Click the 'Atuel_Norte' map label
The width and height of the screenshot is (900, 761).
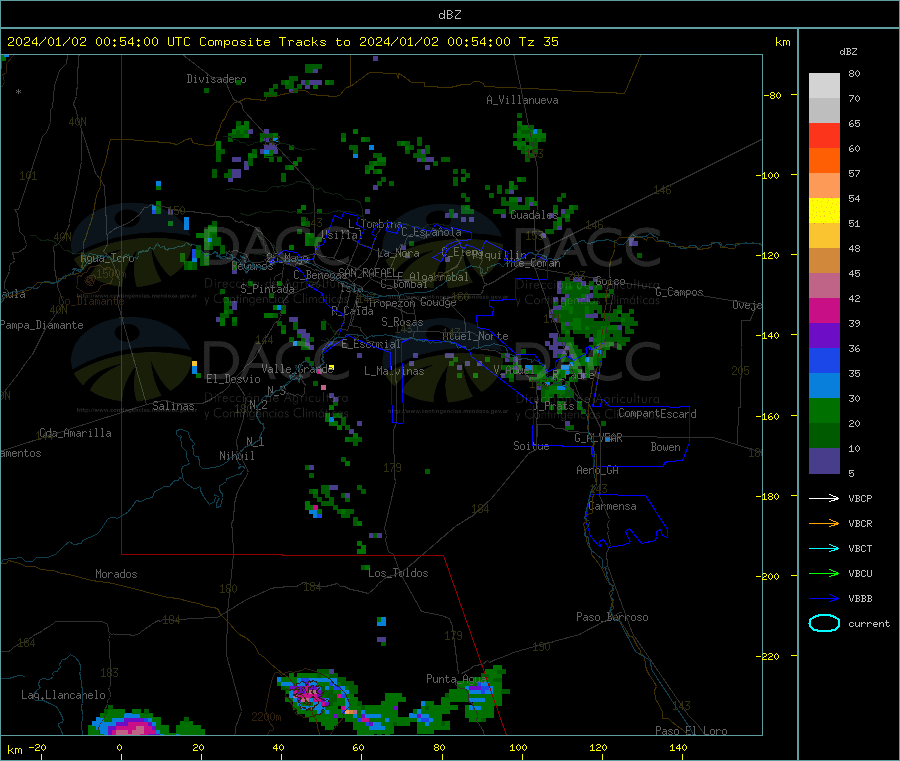[475, 336]
